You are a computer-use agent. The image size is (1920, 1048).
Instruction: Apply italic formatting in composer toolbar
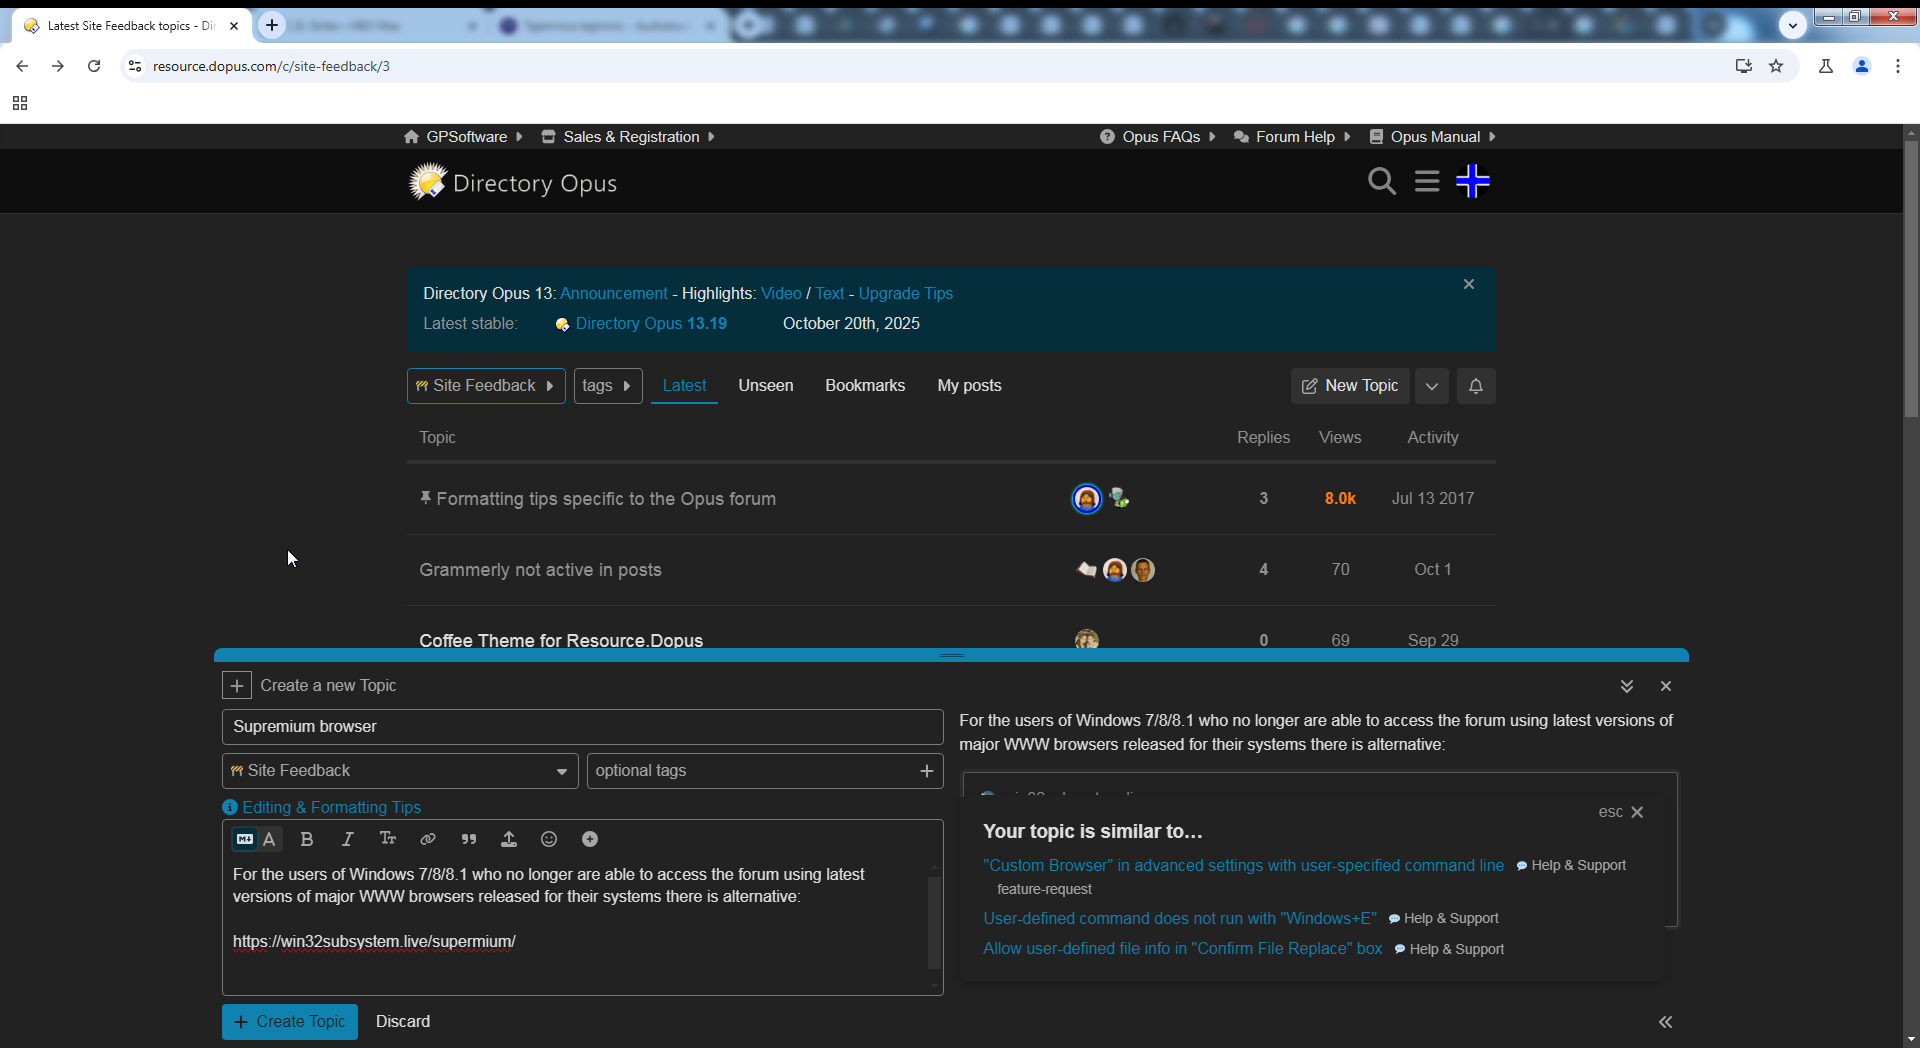click(347, 839)
